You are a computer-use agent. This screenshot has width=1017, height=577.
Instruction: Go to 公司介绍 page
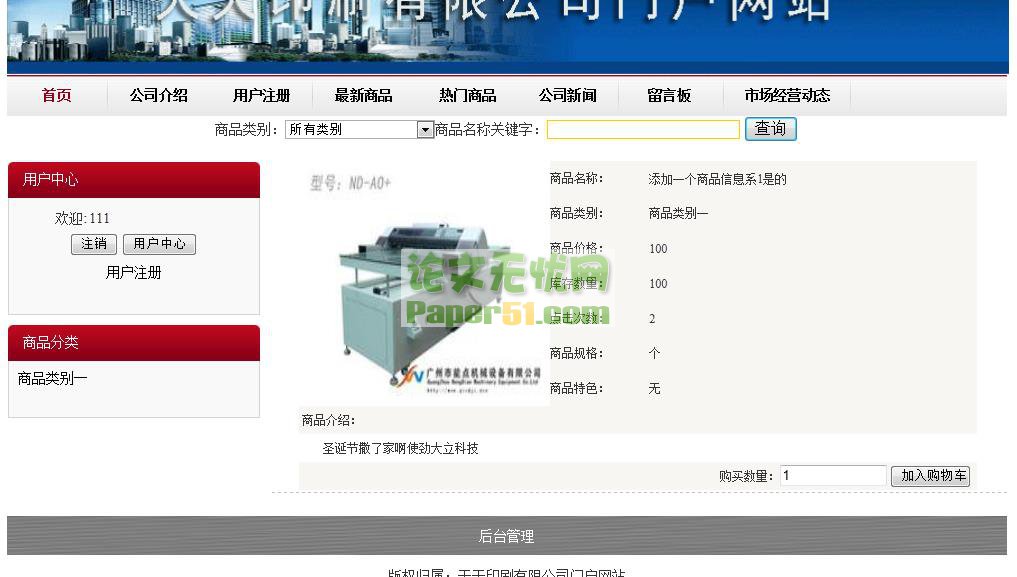pos(158,95)
